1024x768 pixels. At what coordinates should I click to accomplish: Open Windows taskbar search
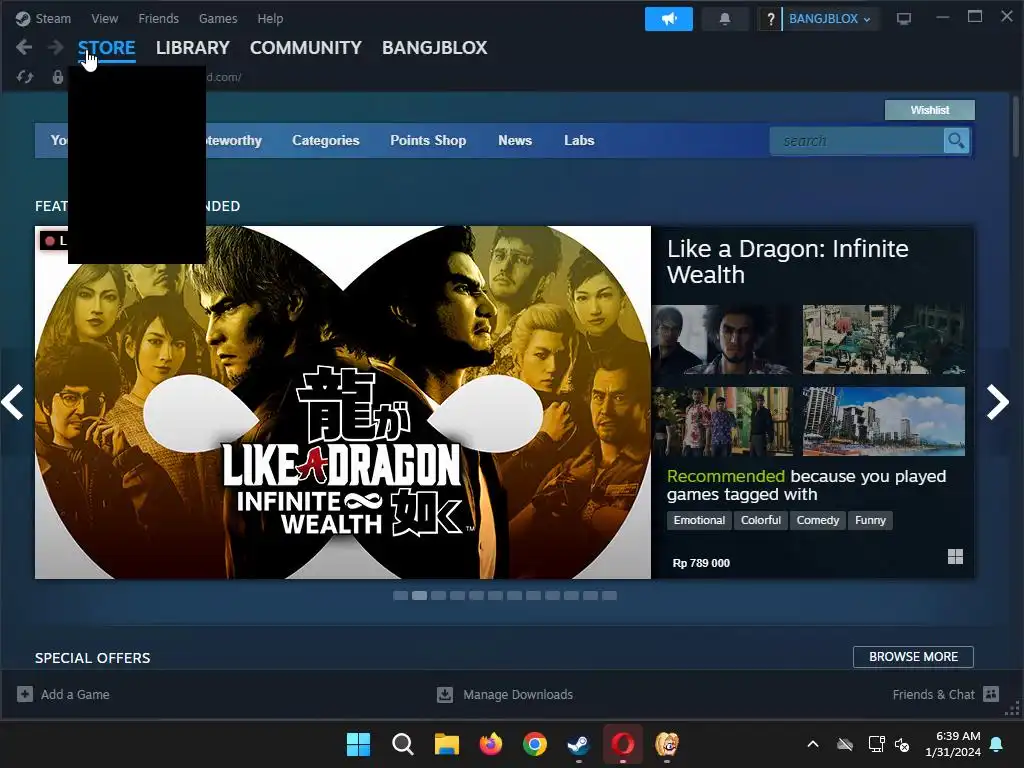tap(402, 744)
